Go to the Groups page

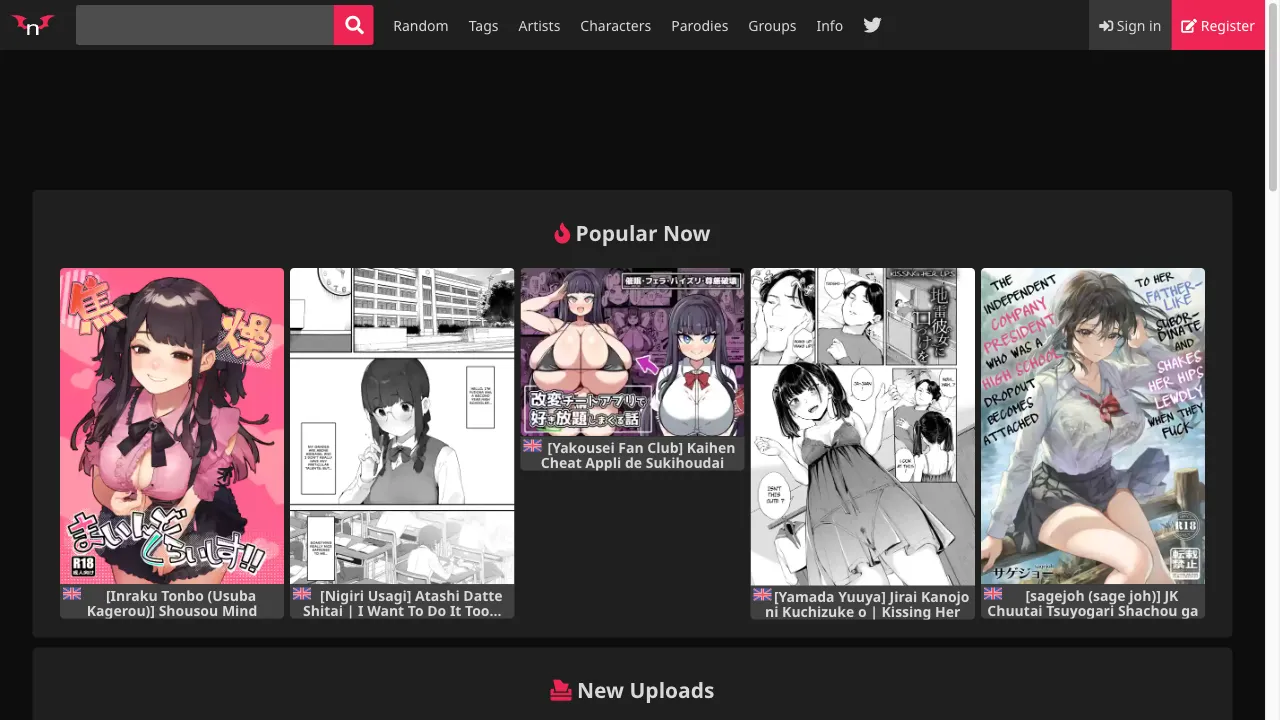point(772,26)
